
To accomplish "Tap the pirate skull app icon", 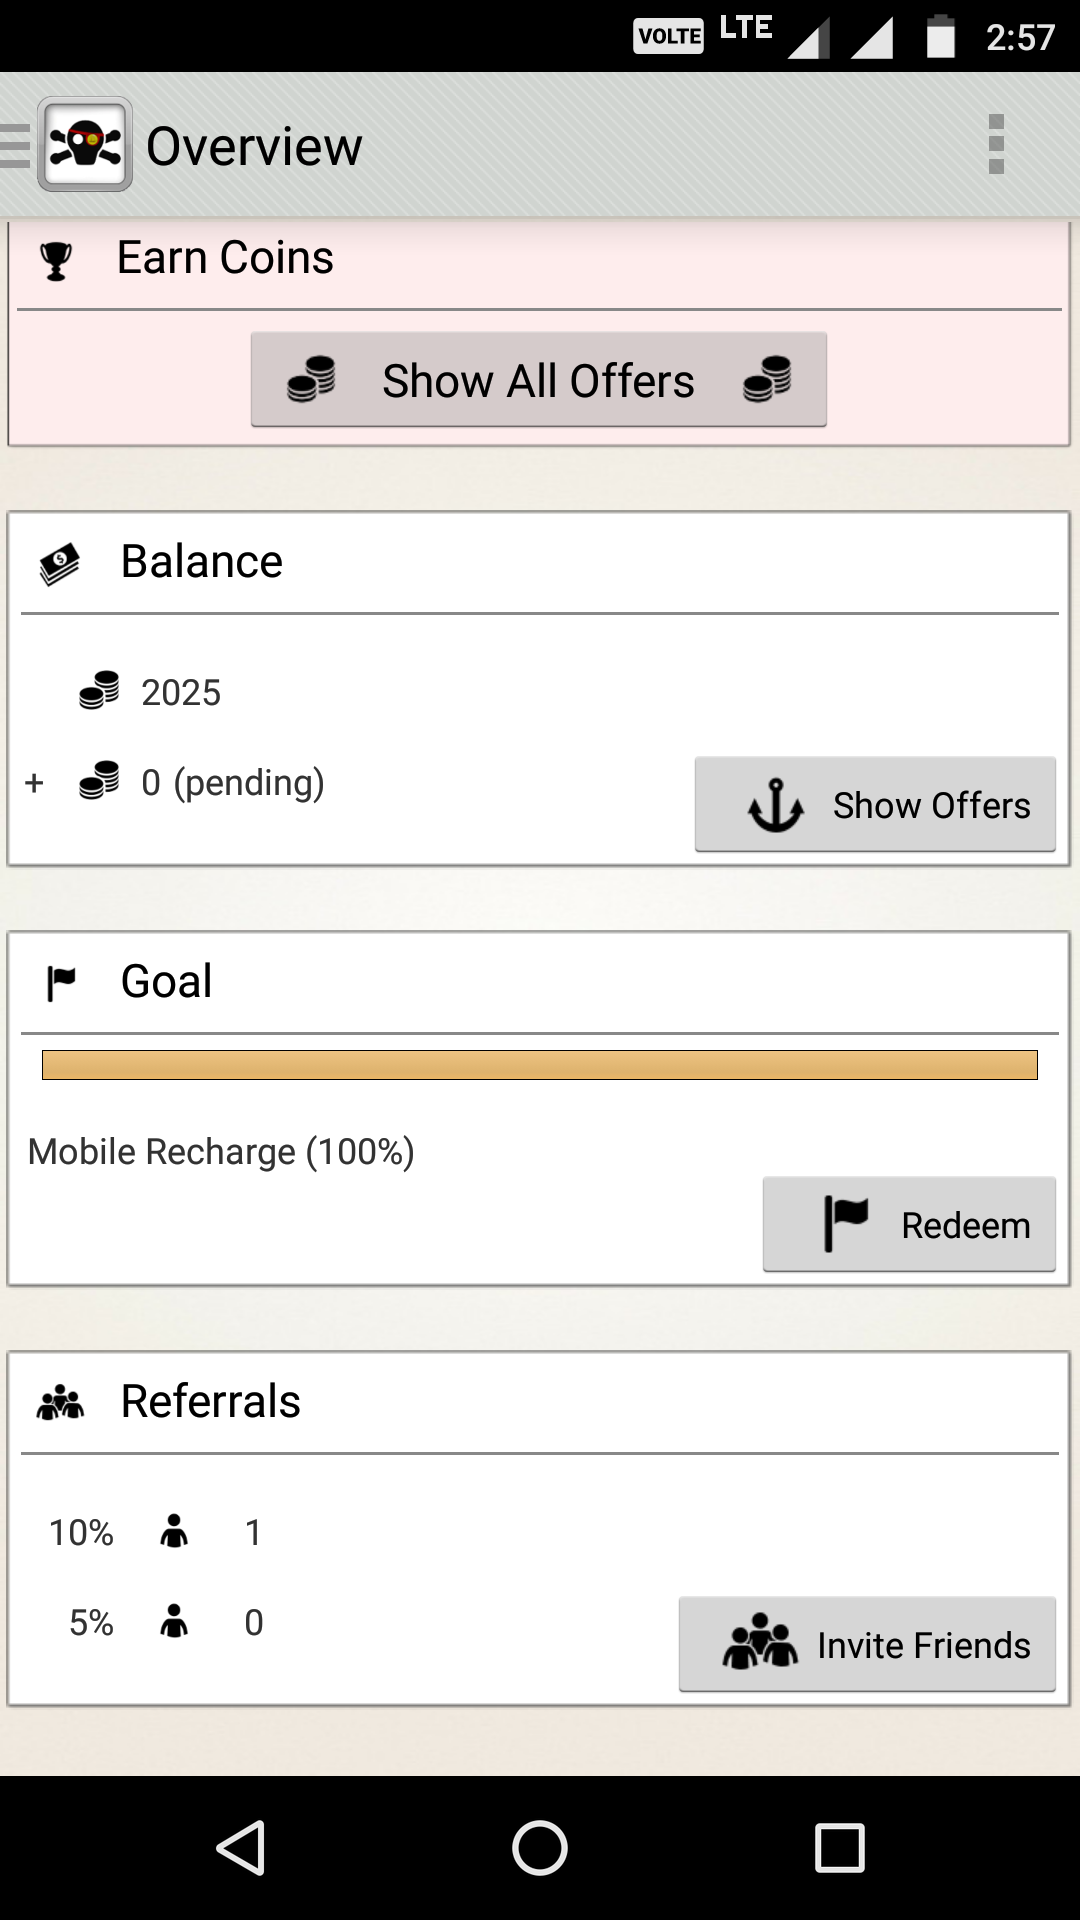I will coord(85,145).
